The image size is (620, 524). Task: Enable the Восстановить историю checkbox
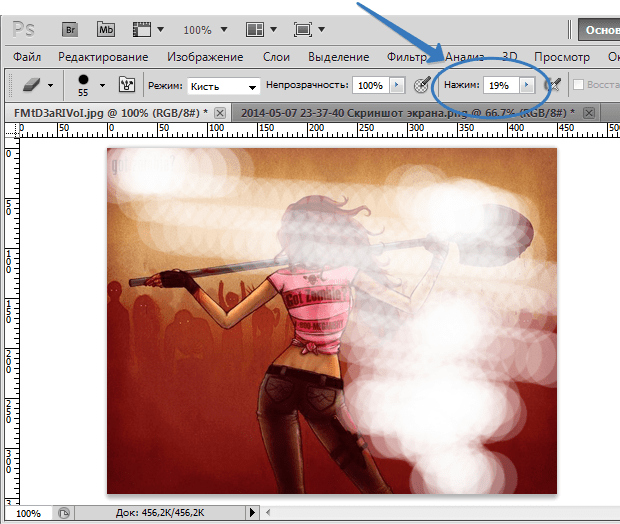(578, 85)
